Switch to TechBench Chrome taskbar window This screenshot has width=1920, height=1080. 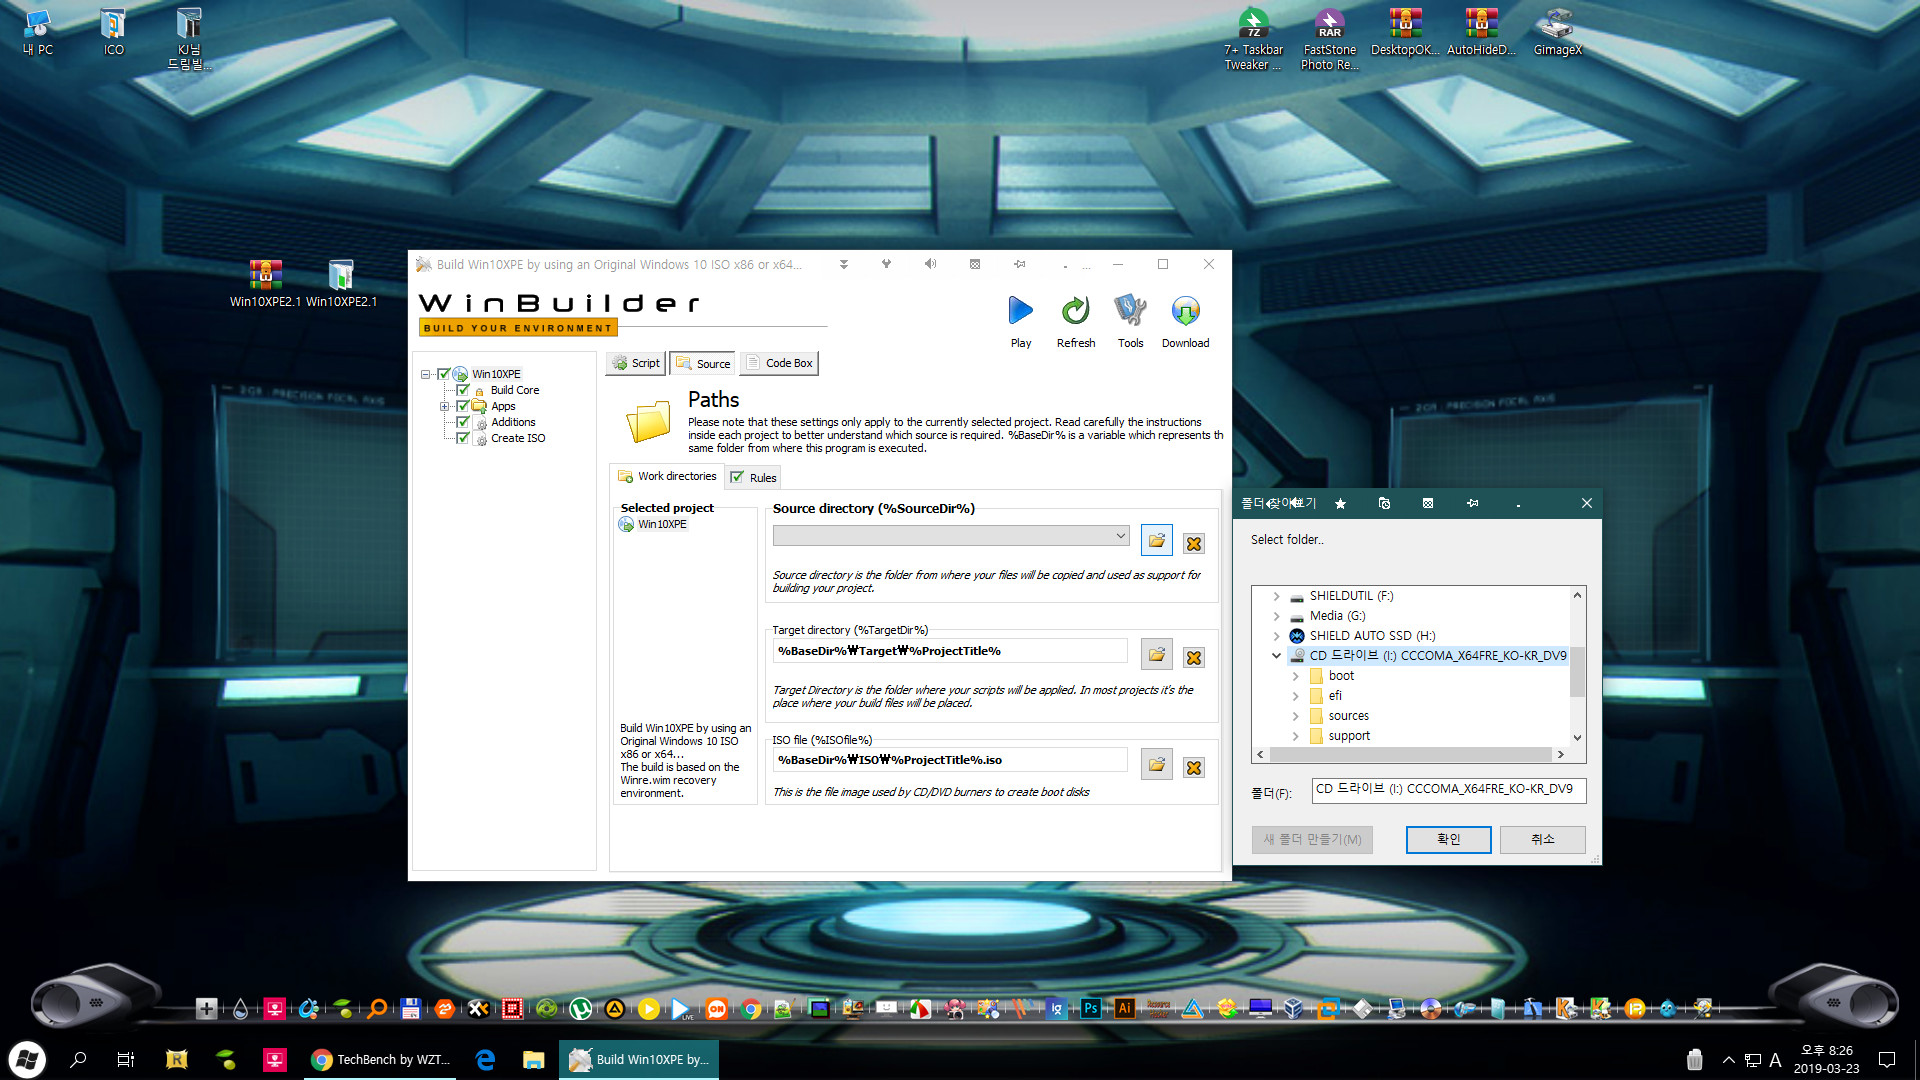coord(381,1059)
